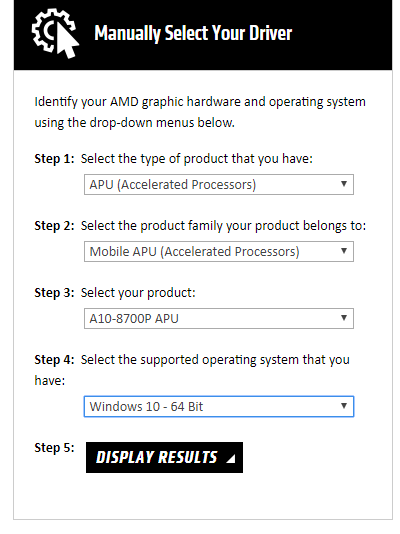The image size is (400, 534).
Task: Click the Identify your AMD graphic hardware paragraph
Action: 200,112
